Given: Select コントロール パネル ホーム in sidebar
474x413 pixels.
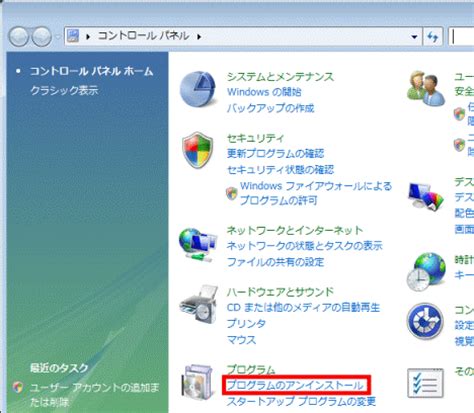Looking at the screenshot, I should pos(92,71).
